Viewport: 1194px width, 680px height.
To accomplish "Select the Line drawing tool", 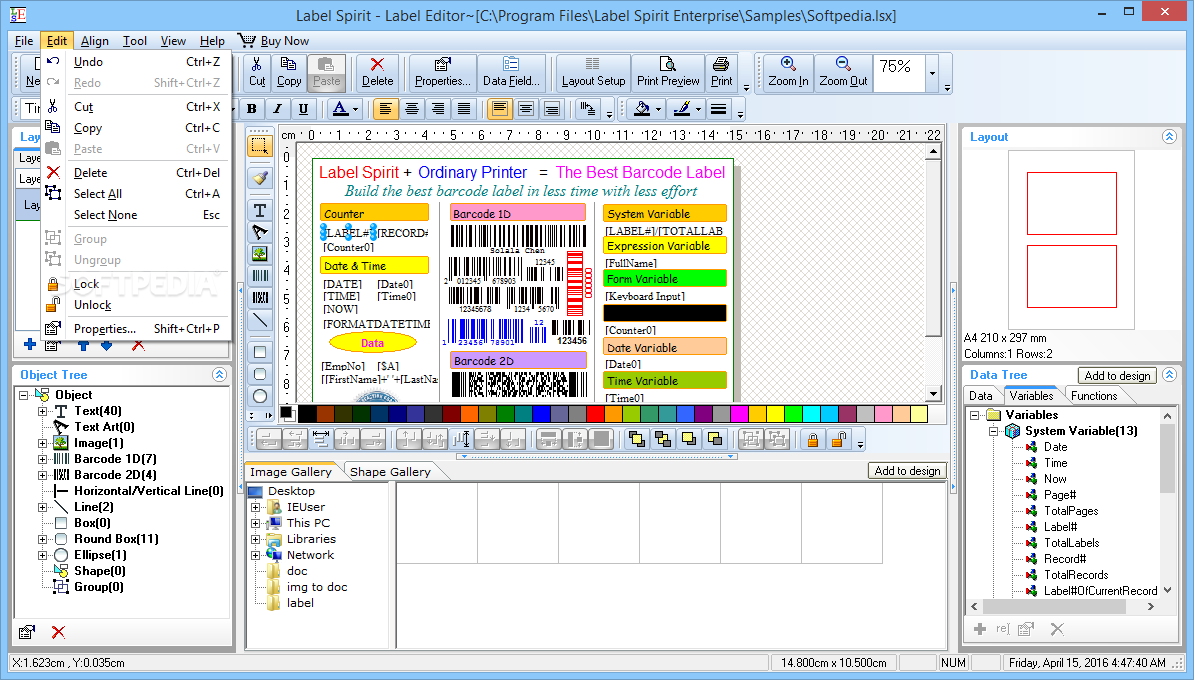I will pos(260,320).
